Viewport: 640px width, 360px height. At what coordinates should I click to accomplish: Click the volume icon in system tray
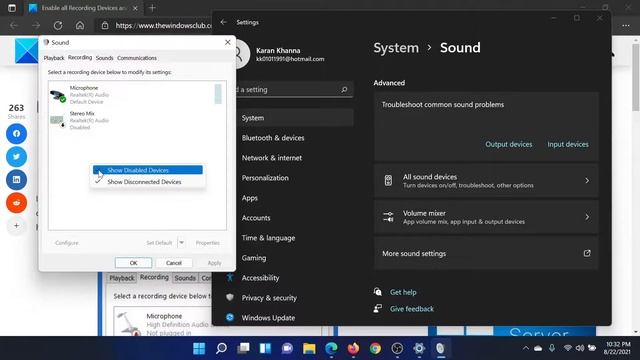[580, 348]
